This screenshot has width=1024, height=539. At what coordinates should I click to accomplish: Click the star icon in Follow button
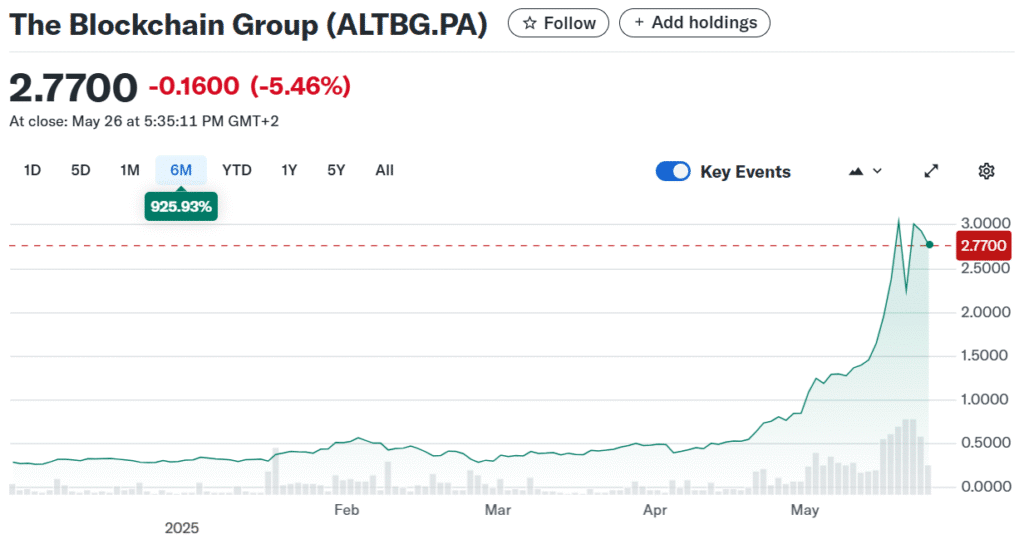pyautogui.click(x=530, y=23)
